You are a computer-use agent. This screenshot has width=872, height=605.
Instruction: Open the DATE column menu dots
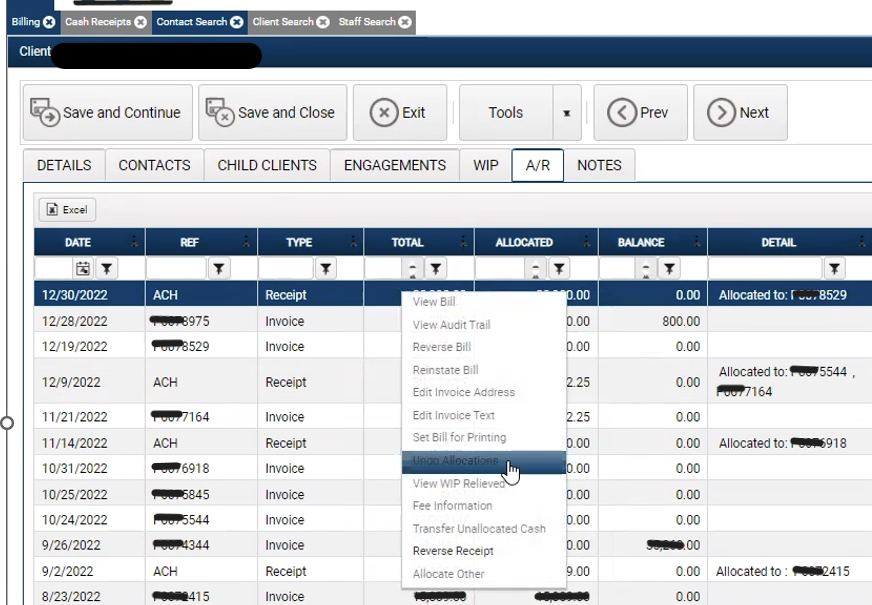click(134, 241)
